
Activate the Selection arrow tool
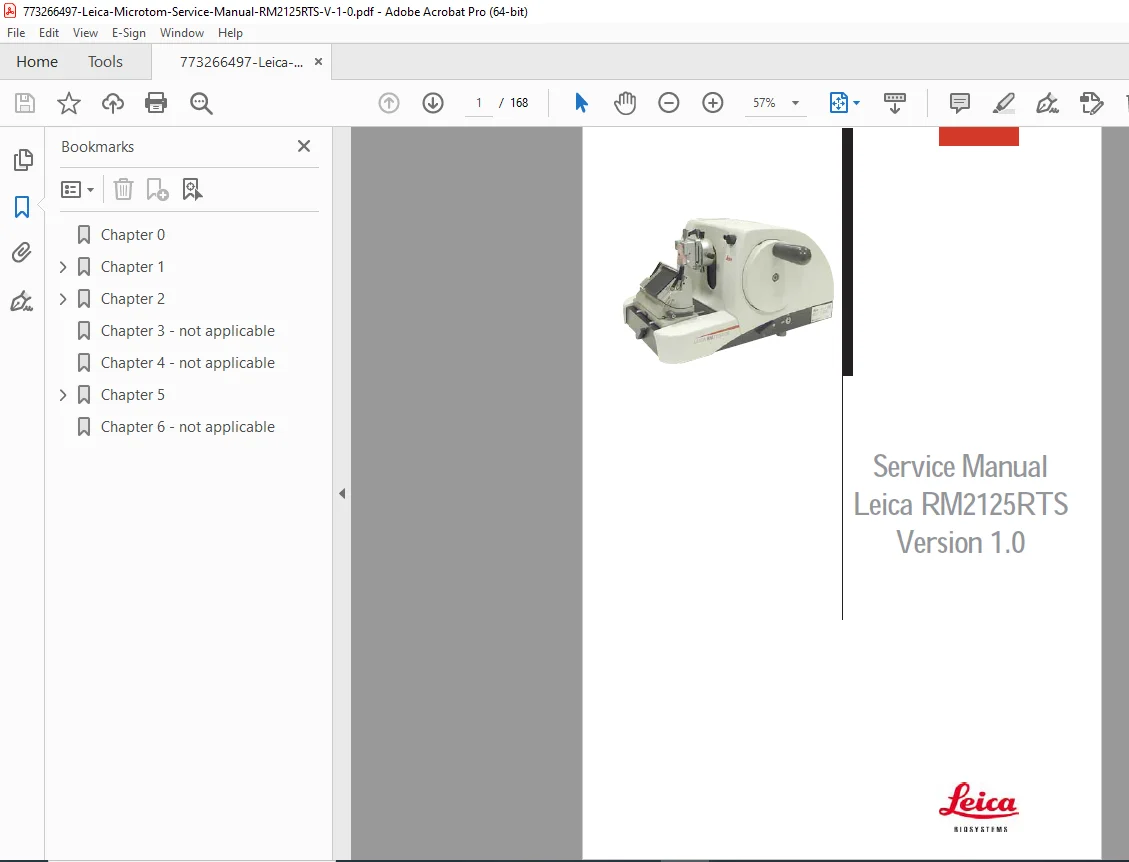coord(581,103)
